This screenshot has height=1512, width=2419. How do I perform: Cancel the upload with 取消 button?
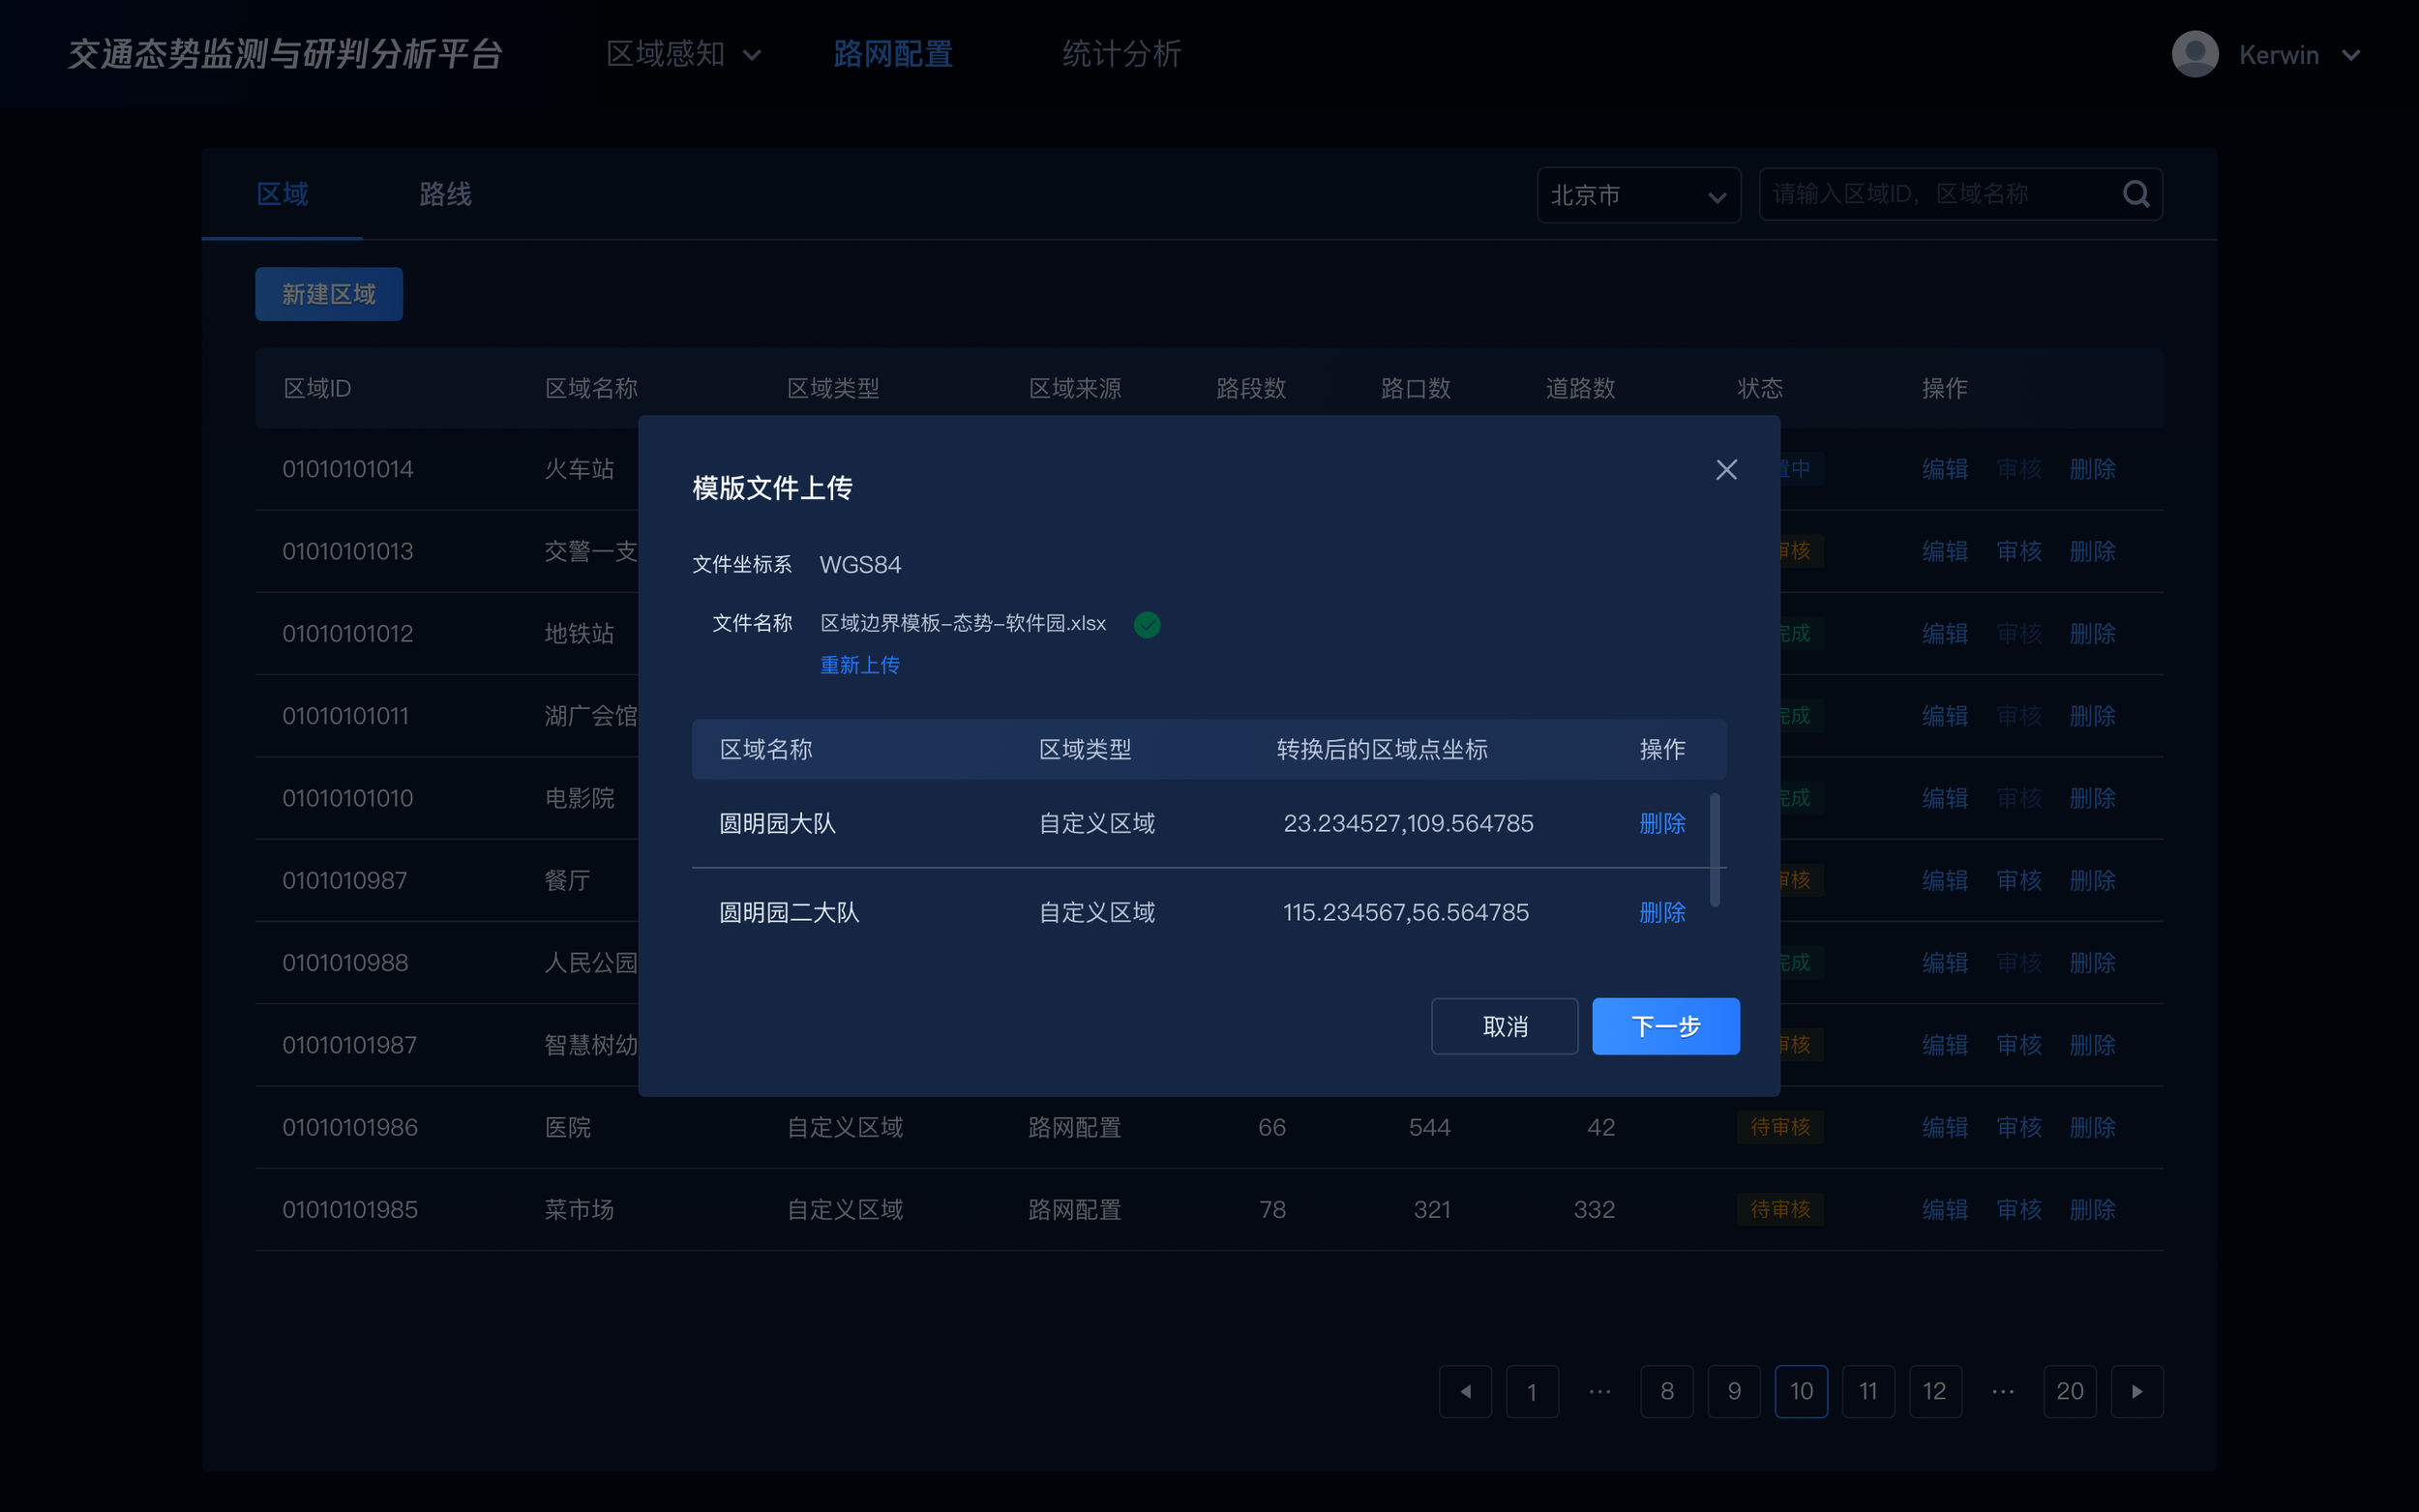pyautogui.click(x=1504, y=1026)
